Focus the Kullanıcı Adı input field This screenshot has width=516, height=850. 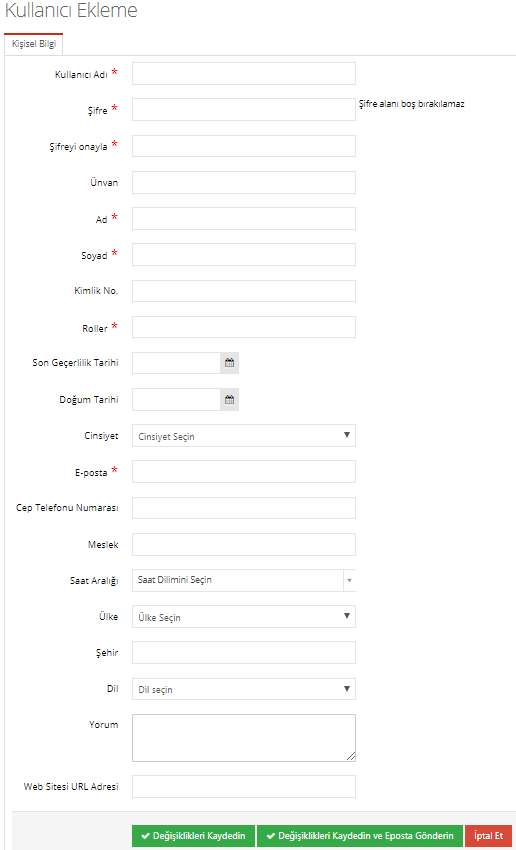click(244, 74)
